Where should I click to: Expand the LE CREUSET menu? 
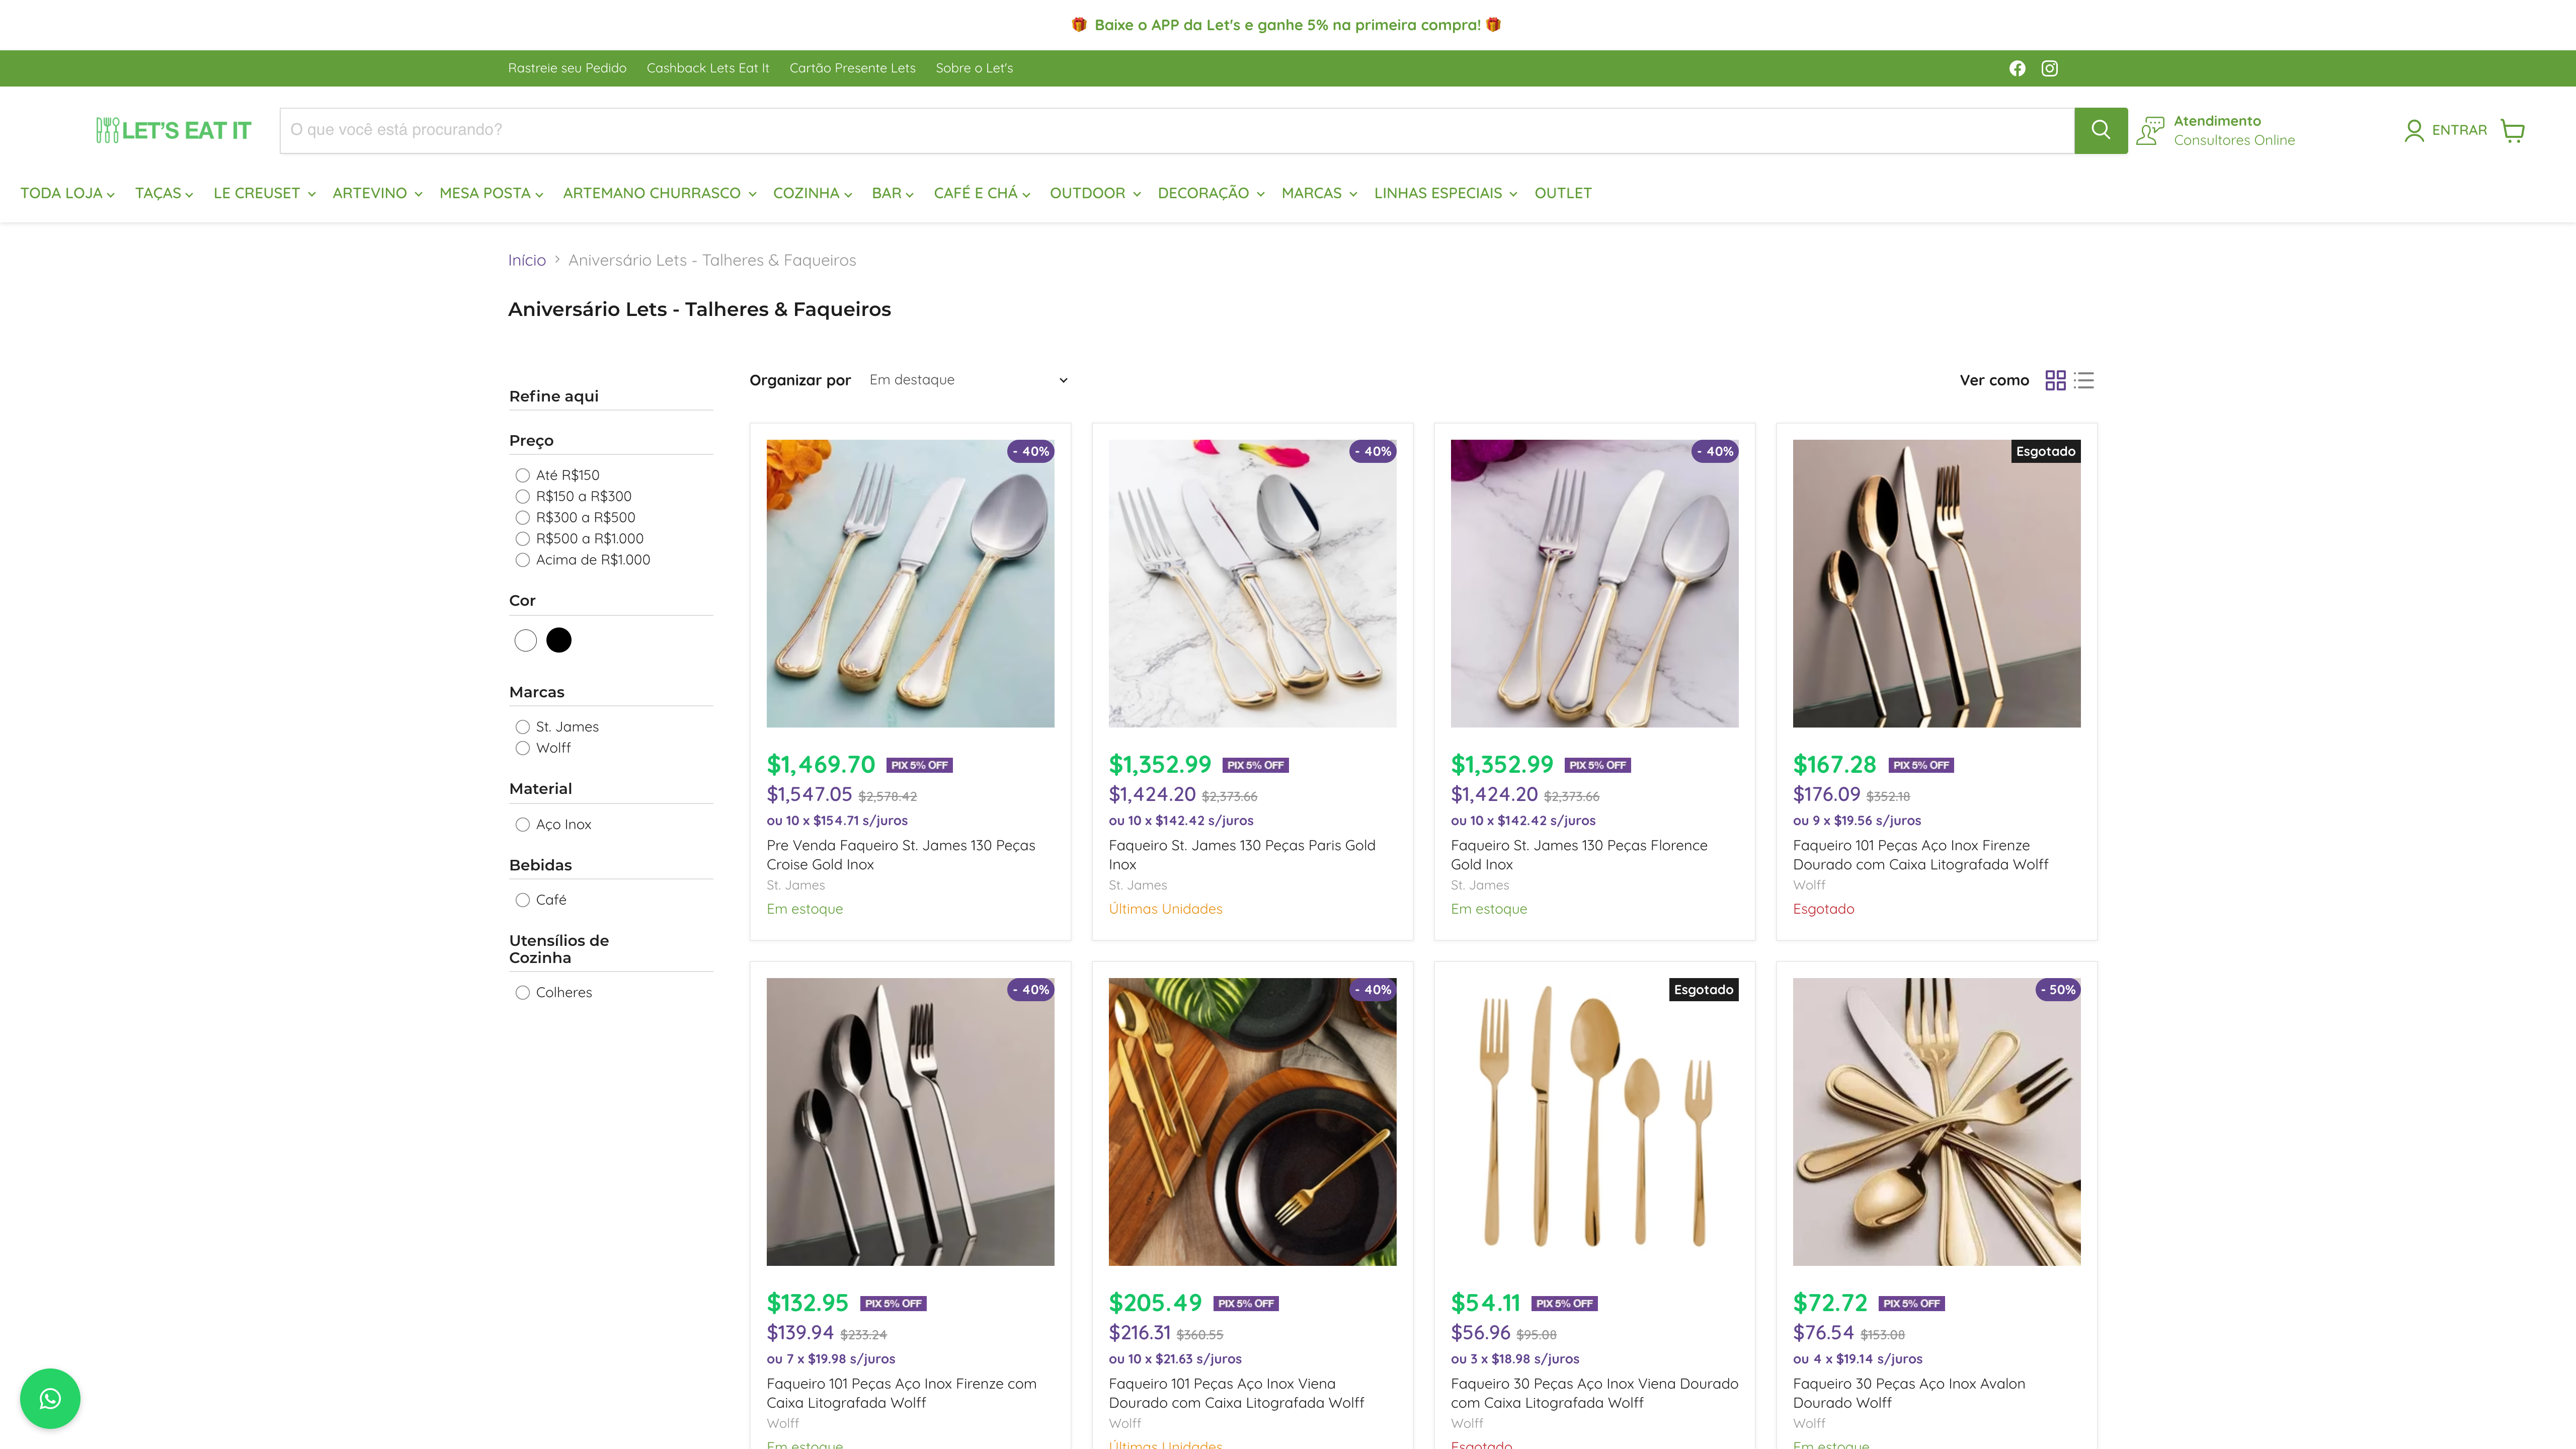(x=264, y=193)
